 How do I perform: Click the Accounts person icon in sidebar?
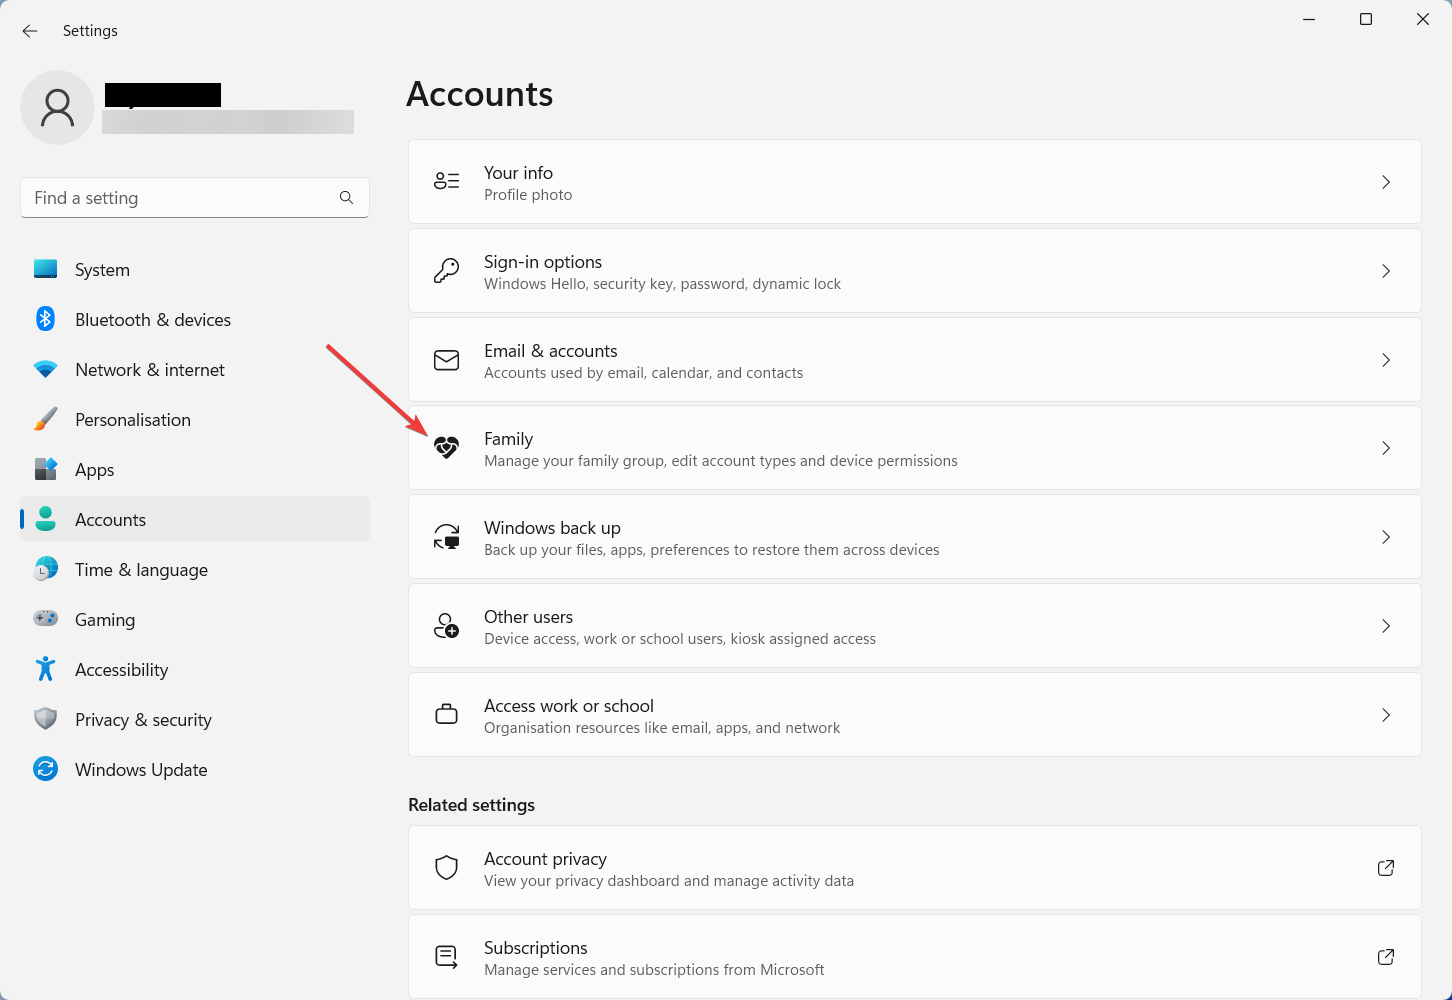coord(45,519)
